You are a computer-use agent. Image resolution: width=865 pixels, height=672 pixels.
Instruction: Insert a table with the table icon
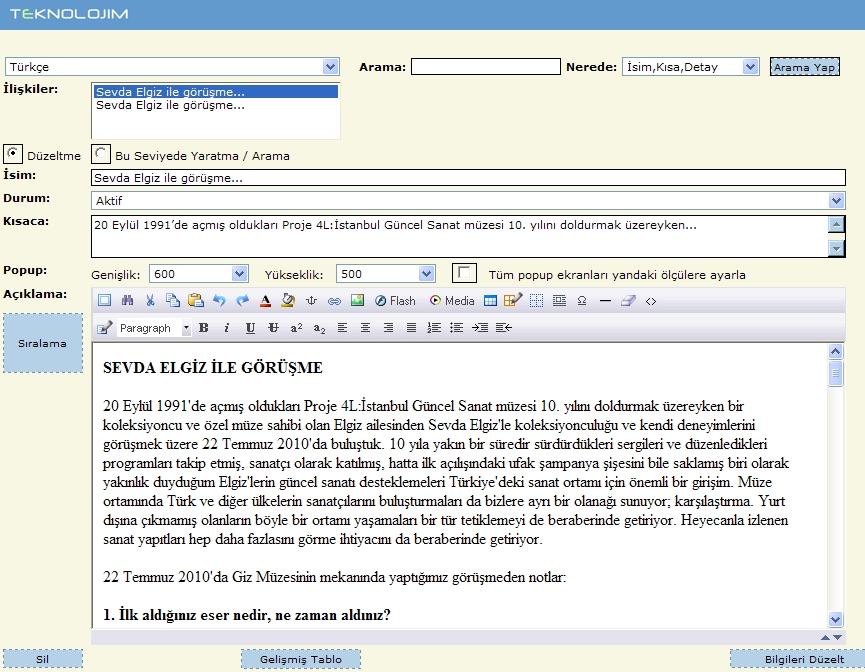pyautogui.click(x=490, y=301)
